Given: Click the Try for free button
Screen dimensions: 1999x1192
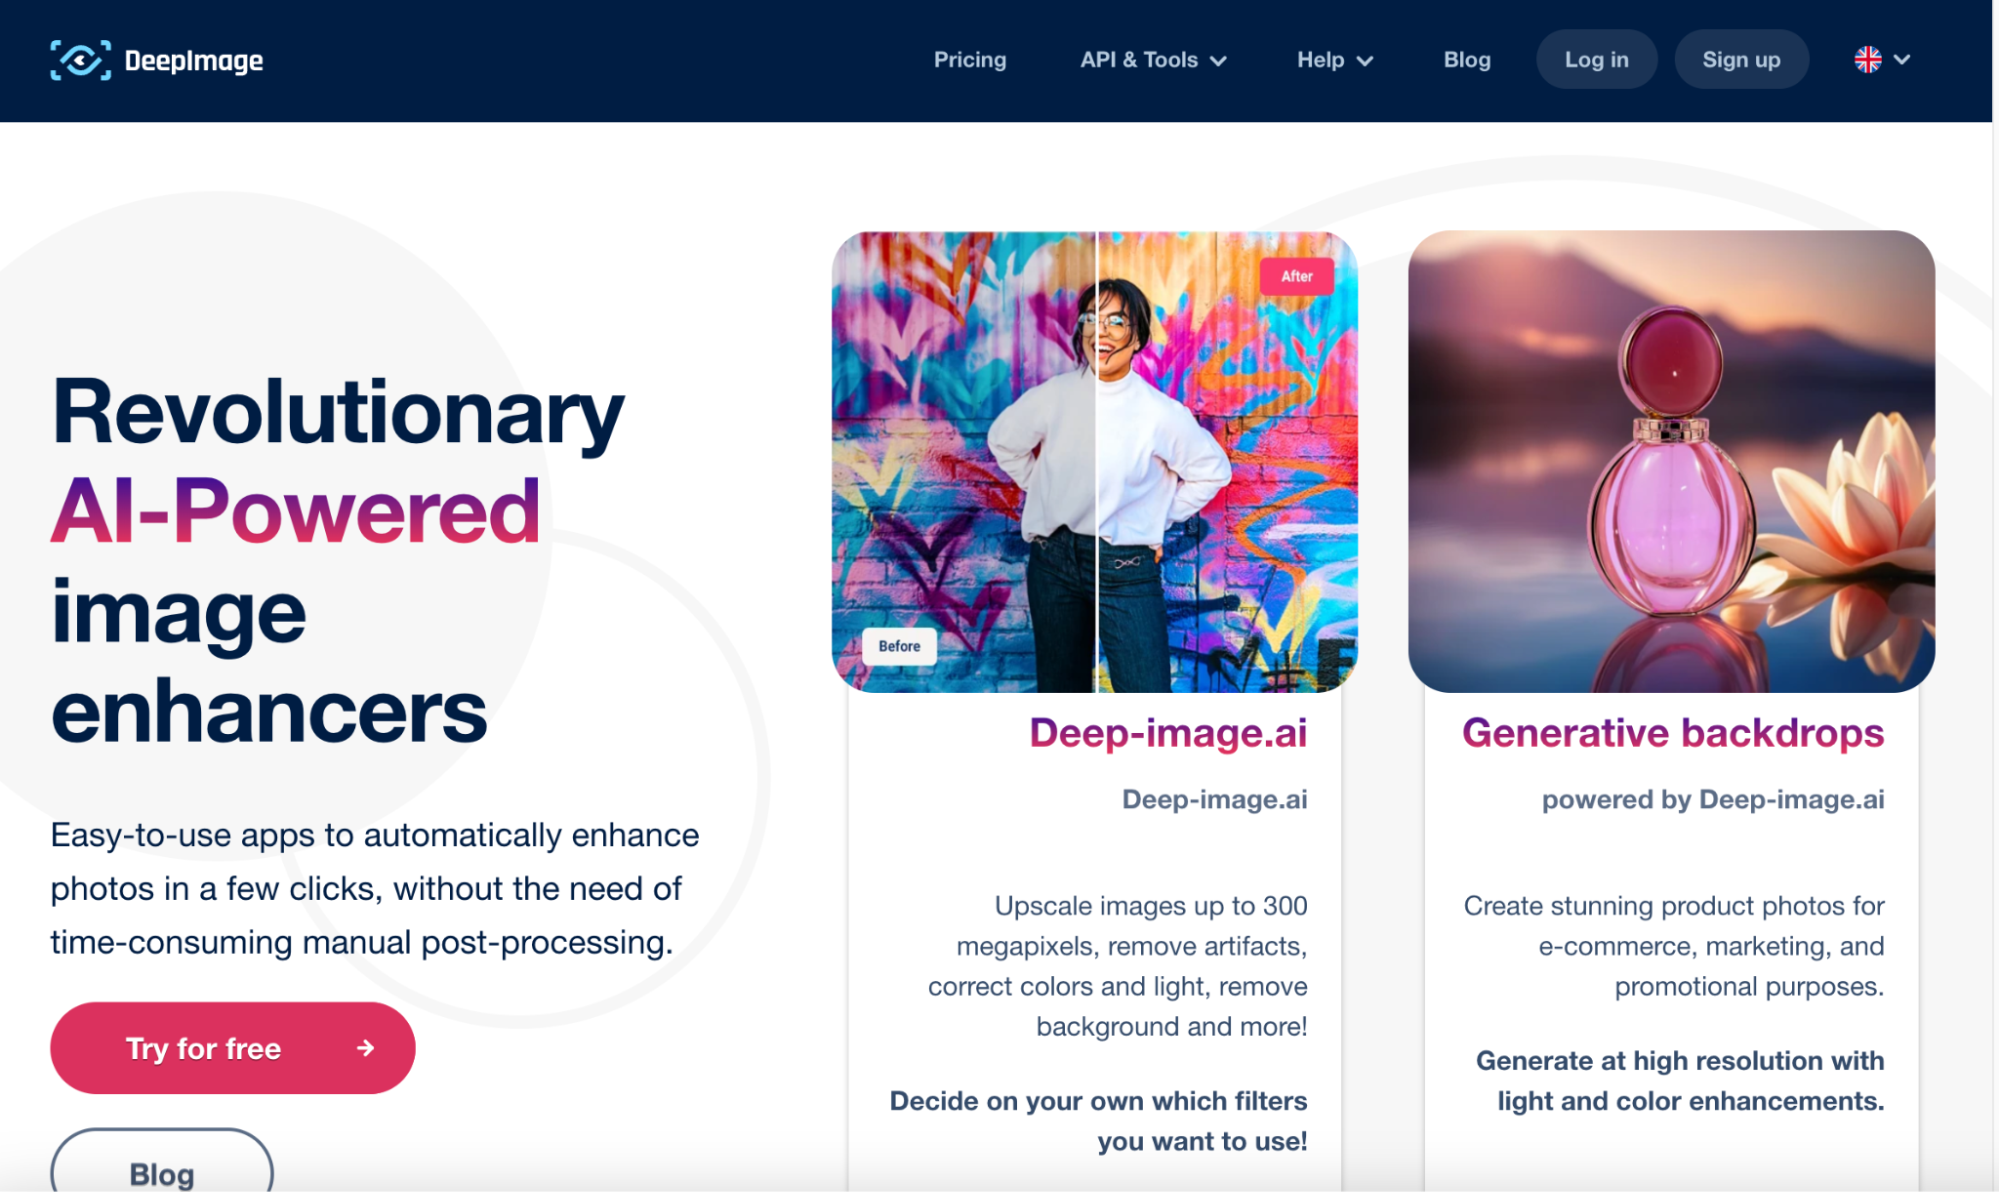Looking at the screenshot, I should point(232,1047).
